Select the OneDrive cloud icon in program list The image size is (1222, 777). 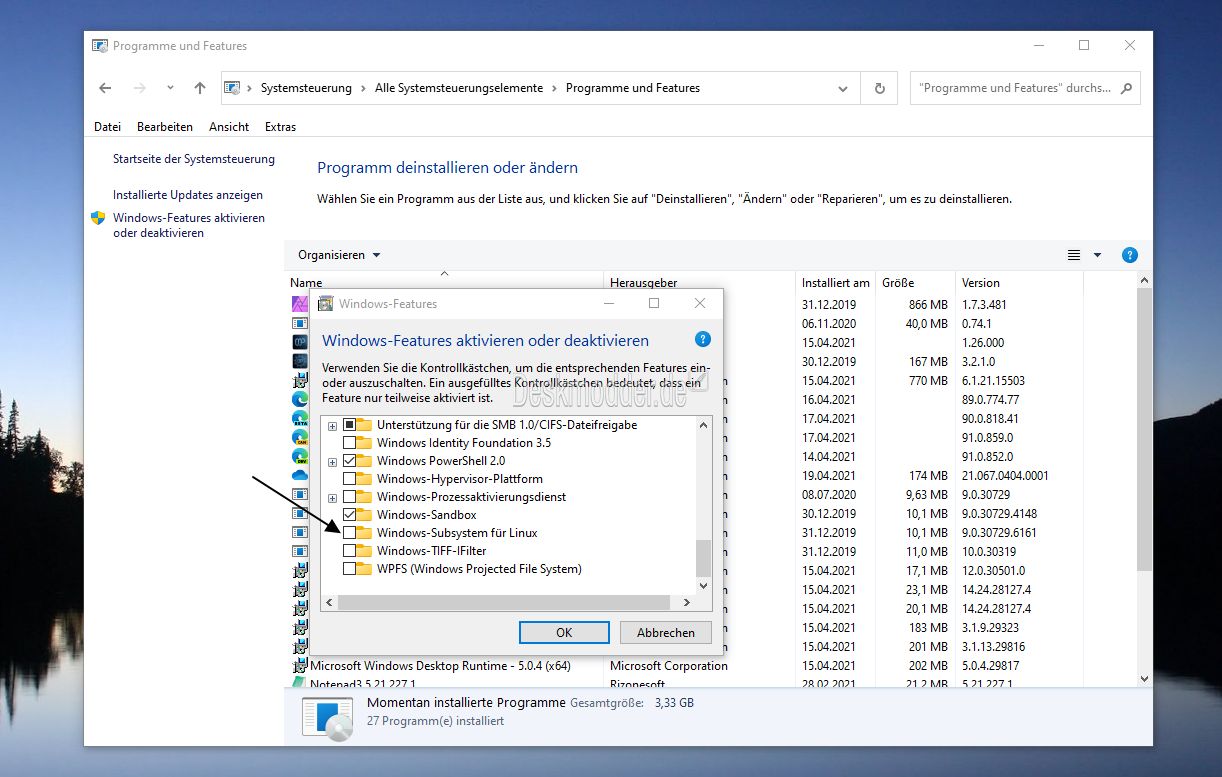[300, 475]
